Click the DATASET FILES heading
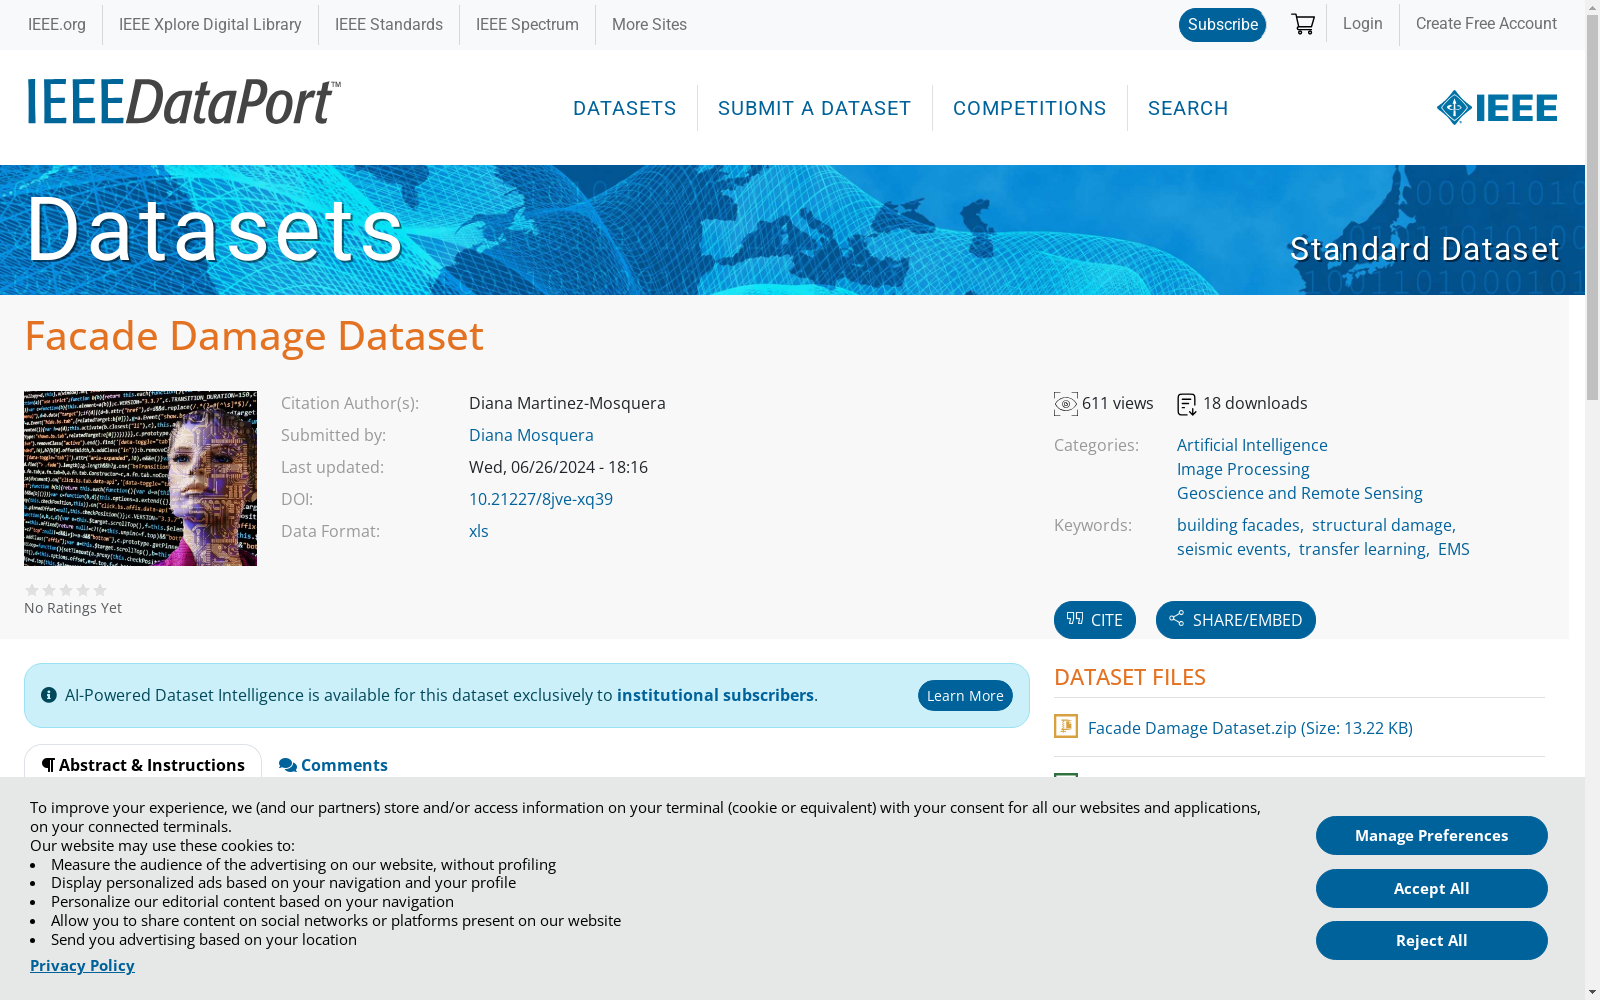Image resolution: width=1600 pixels, height=1000 pixels. (1130, 677)
